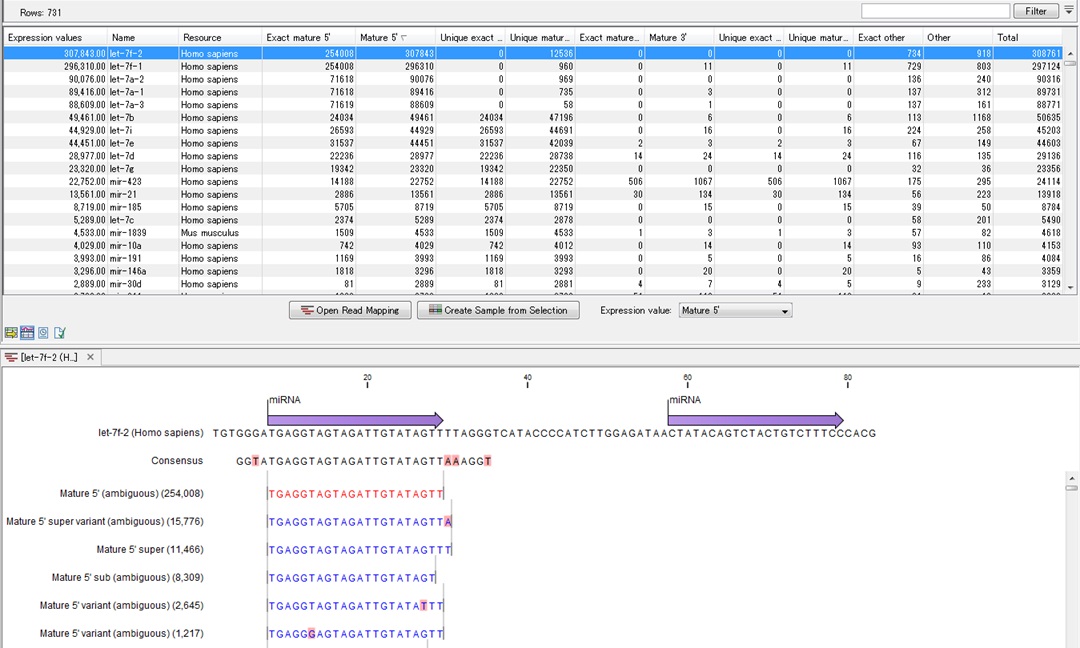
Task: Click the yellow-arrow grid view icon
Action: [11, 333]
